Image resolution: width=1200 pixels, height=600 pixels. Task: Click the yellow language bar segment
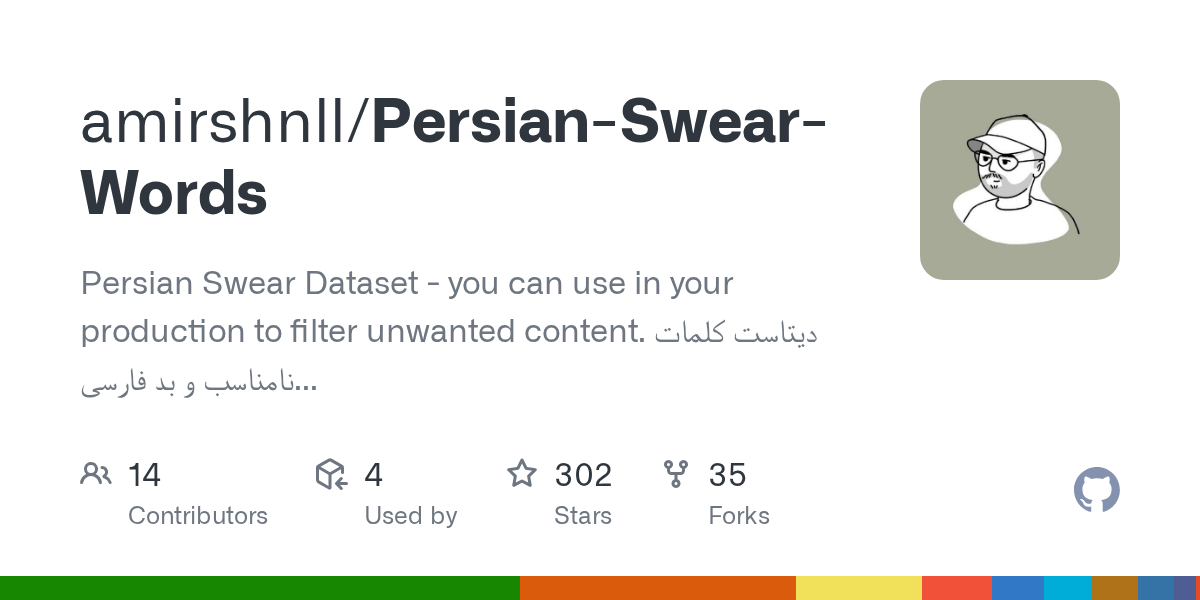coord(858,588)
